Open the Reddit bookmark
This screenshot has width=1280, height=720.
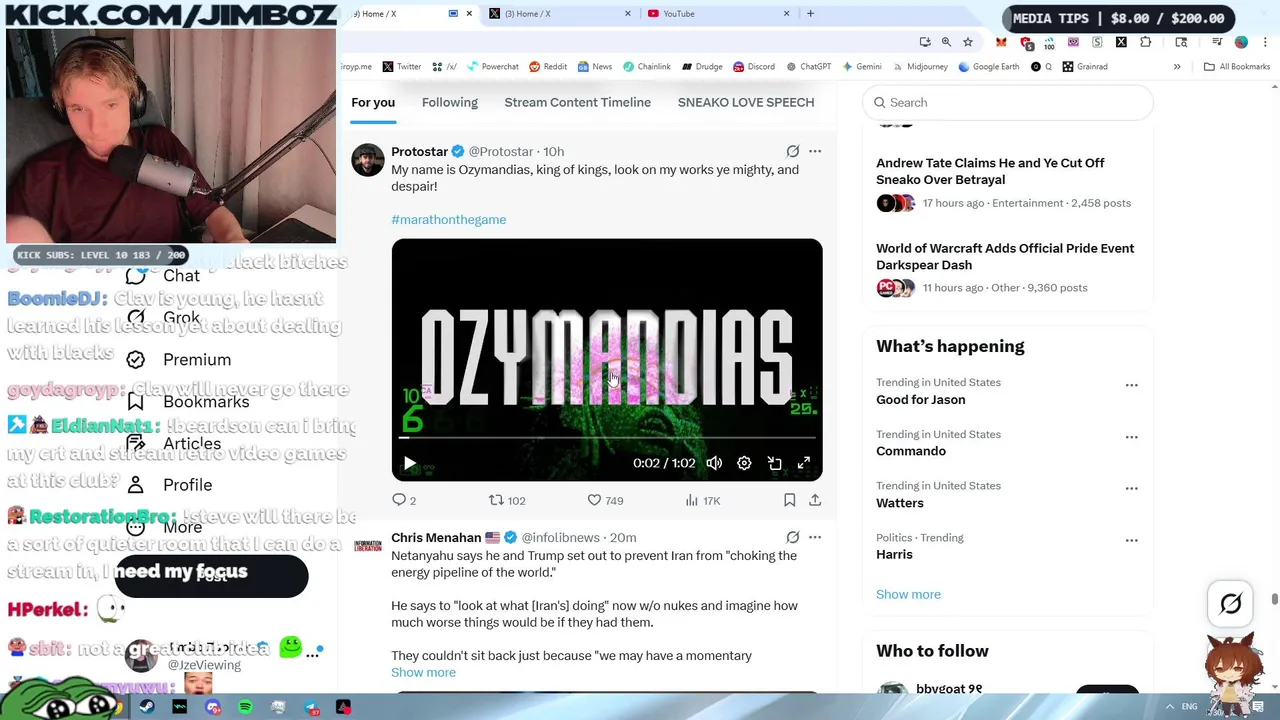pyautogui.click(x=548, y=66)
